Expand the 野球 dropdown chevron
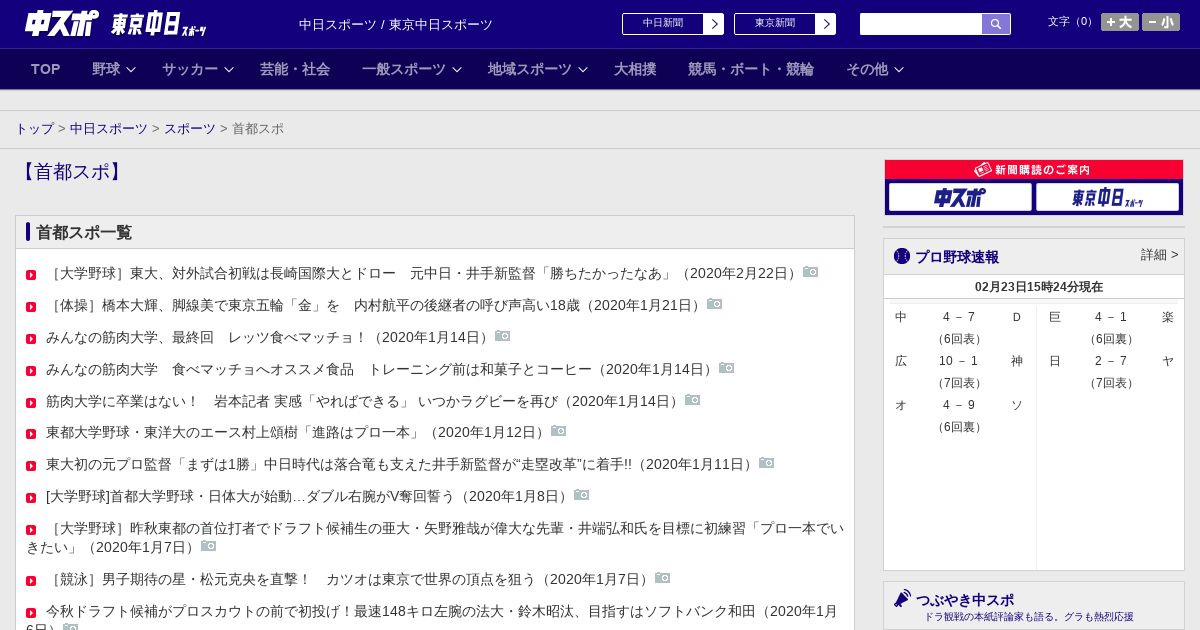Viewport: 1200px width, 630px height. point(131,69)
